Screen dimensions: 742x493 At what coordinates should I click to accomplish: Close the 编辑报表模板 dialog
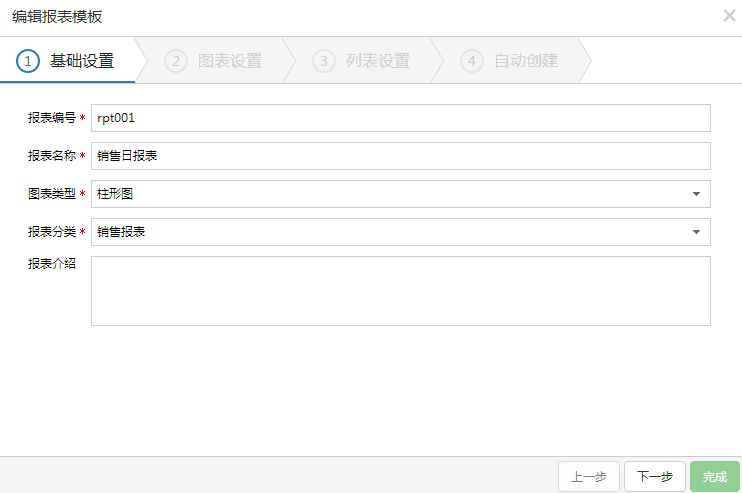tap(729, 16)
